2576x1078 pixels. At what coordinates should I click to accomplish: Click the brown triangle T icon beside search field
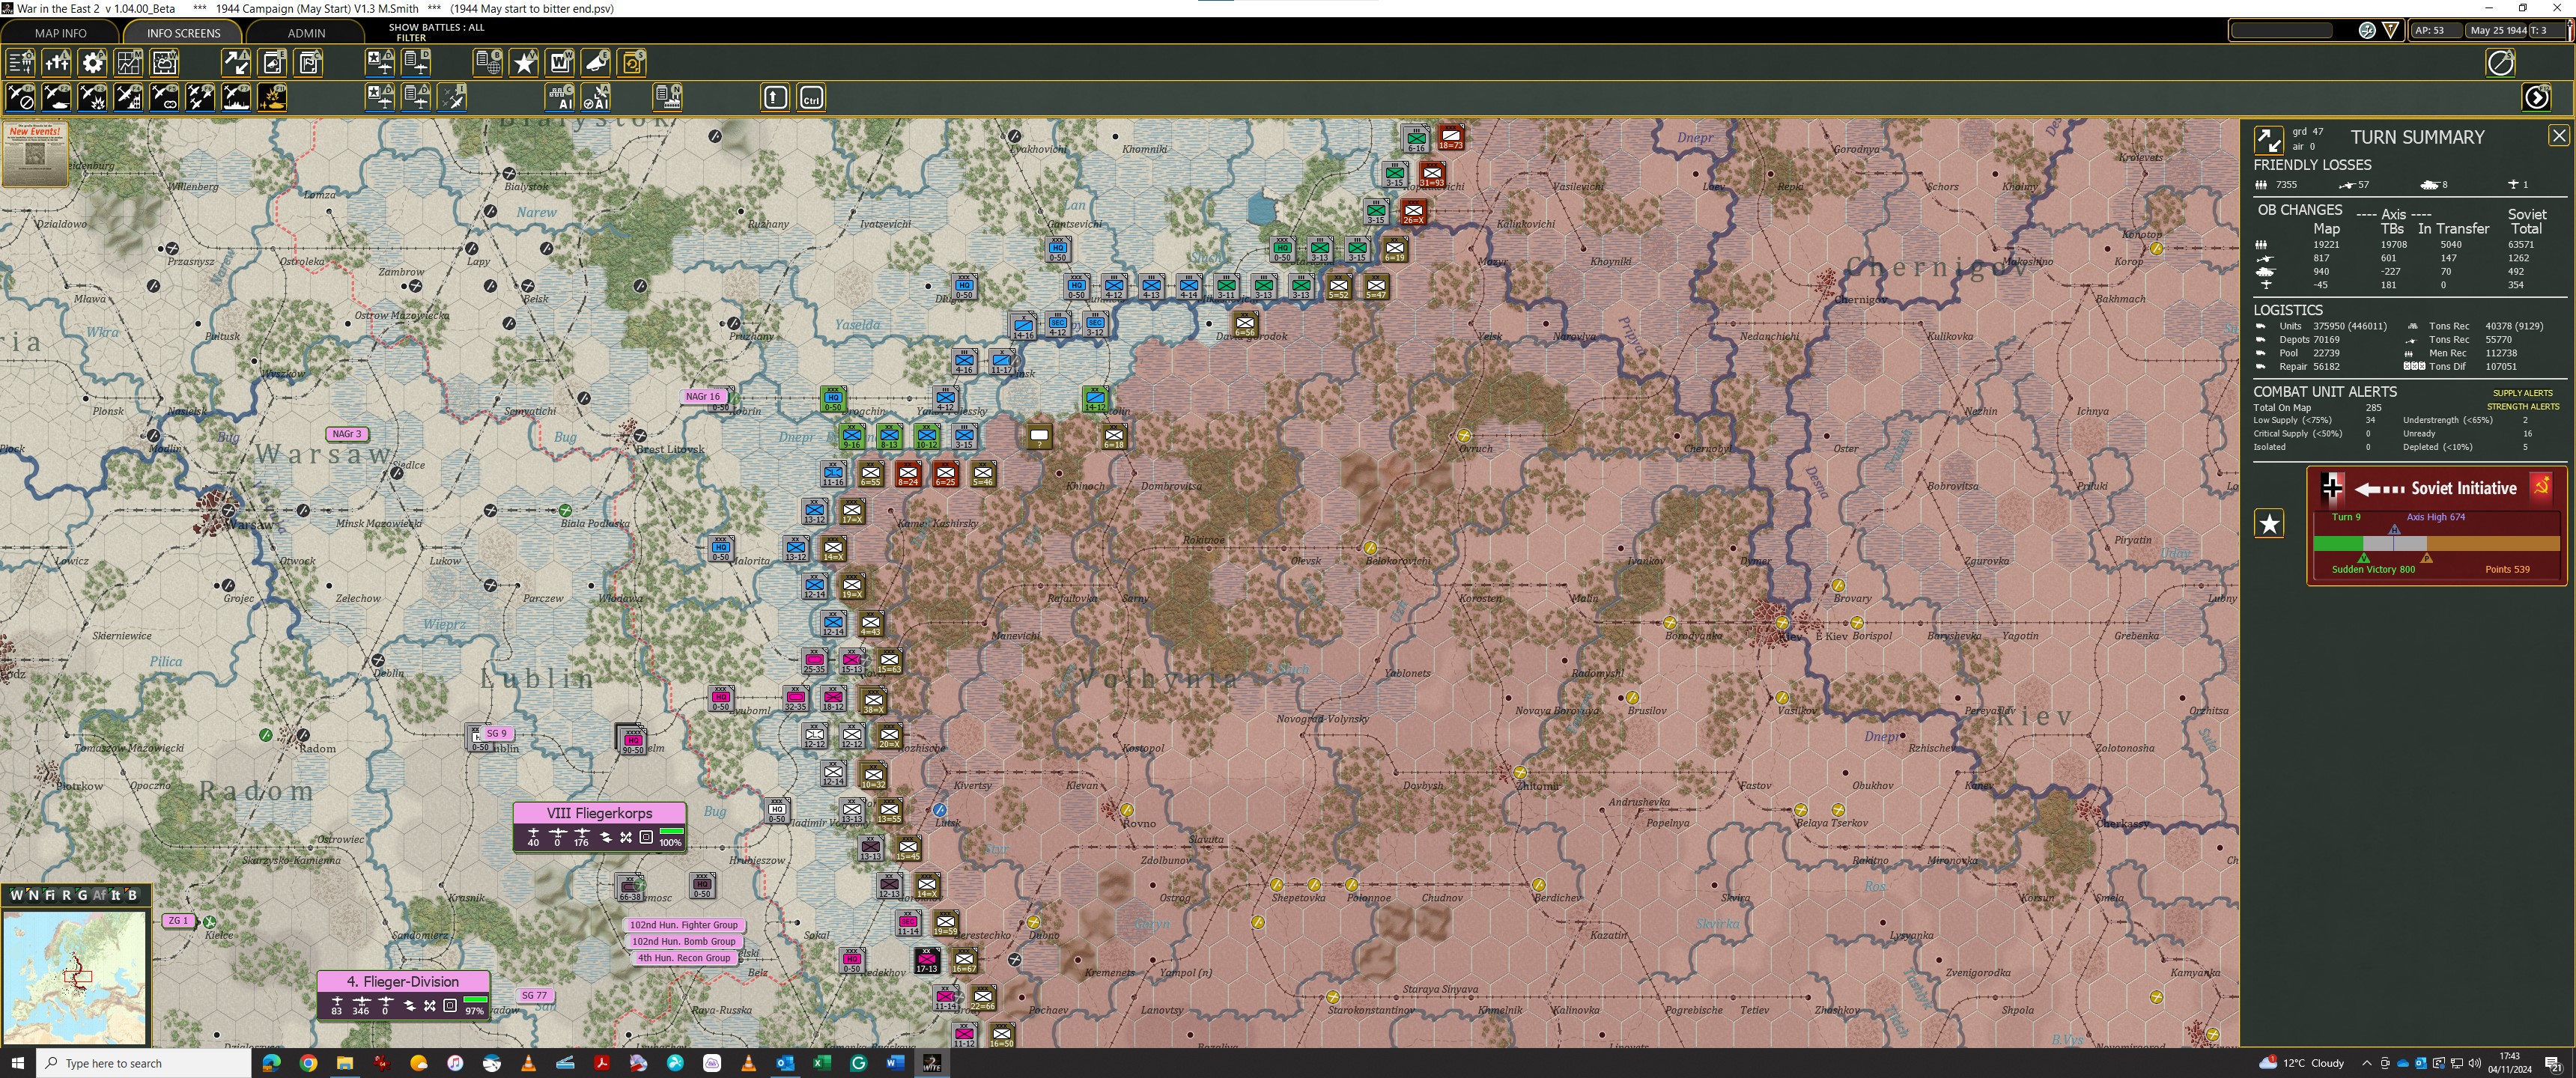pos(2390,30)
